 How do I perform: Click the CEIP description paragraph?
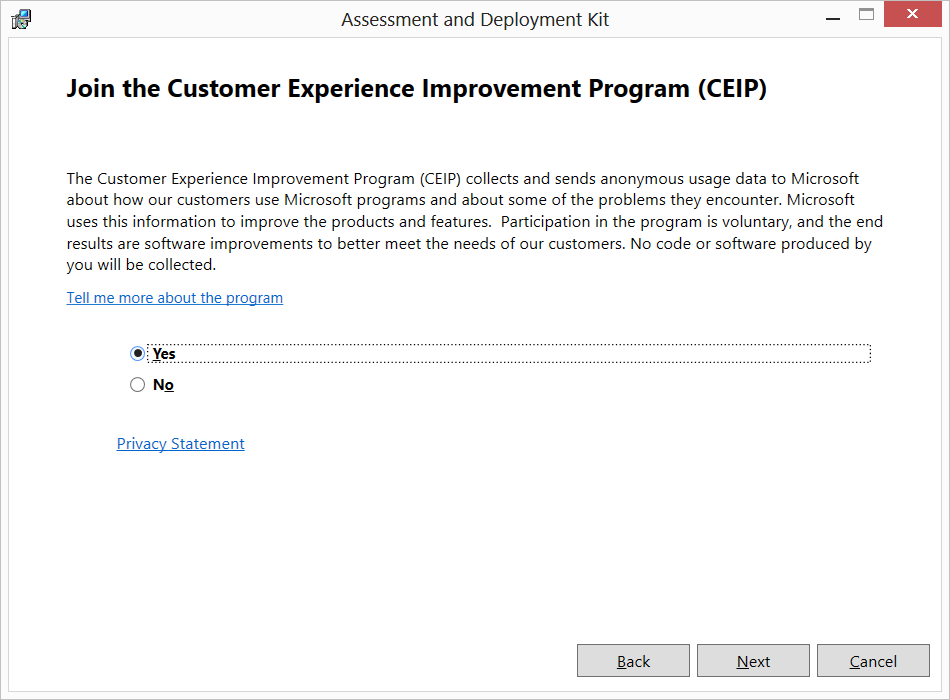[x=470, y=222]
